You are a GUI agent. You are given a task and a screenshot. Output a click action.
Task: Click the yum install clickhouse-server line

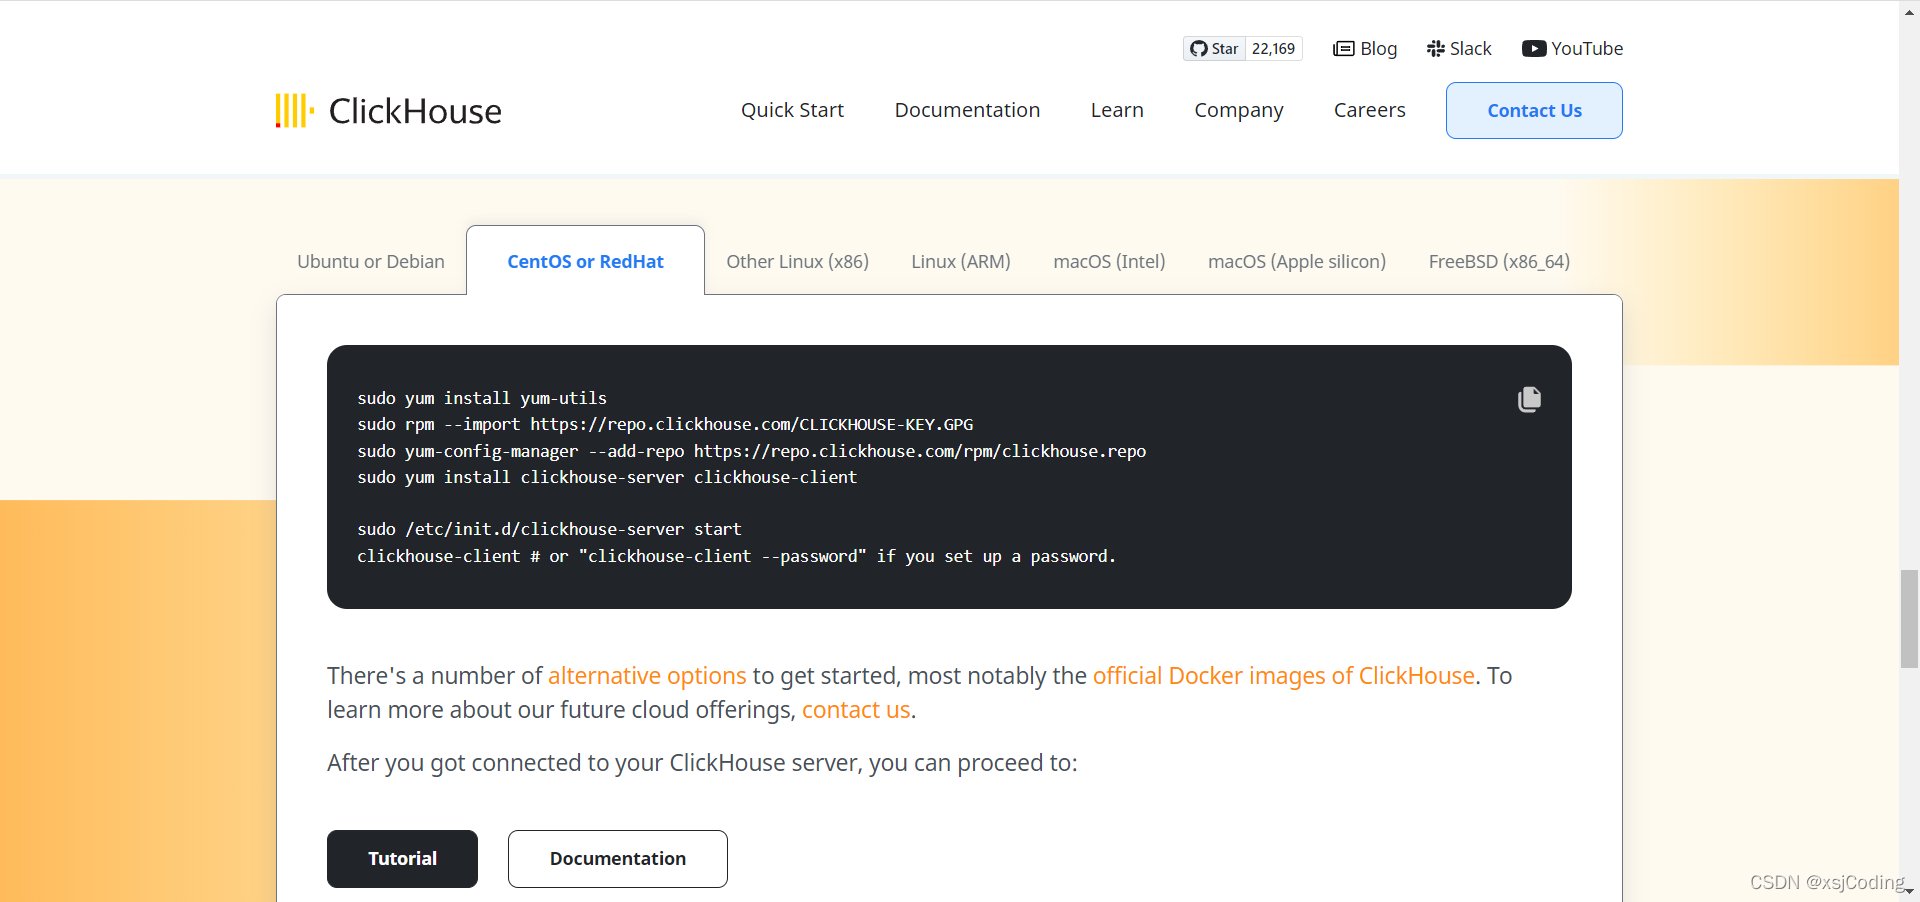click(x=607, y=477)
